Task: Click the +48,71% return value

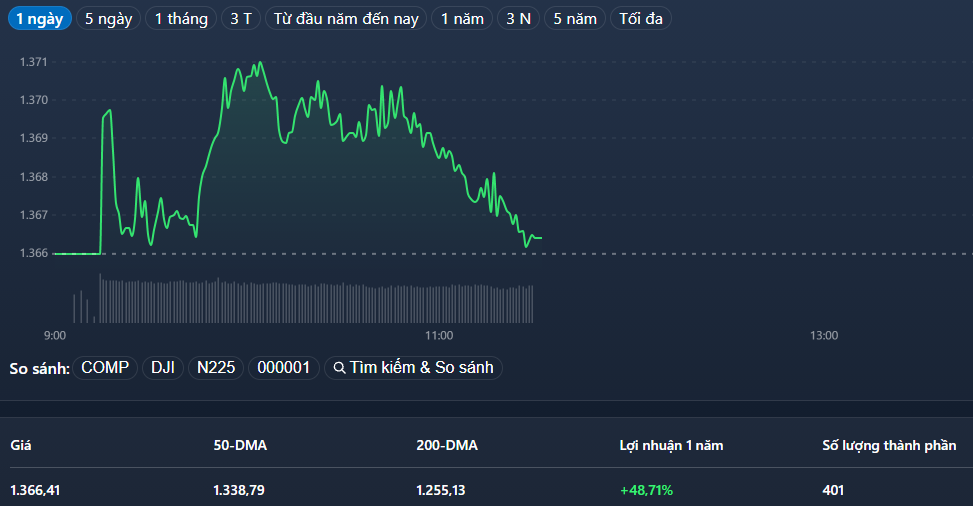Action: (x=646, y=490)
